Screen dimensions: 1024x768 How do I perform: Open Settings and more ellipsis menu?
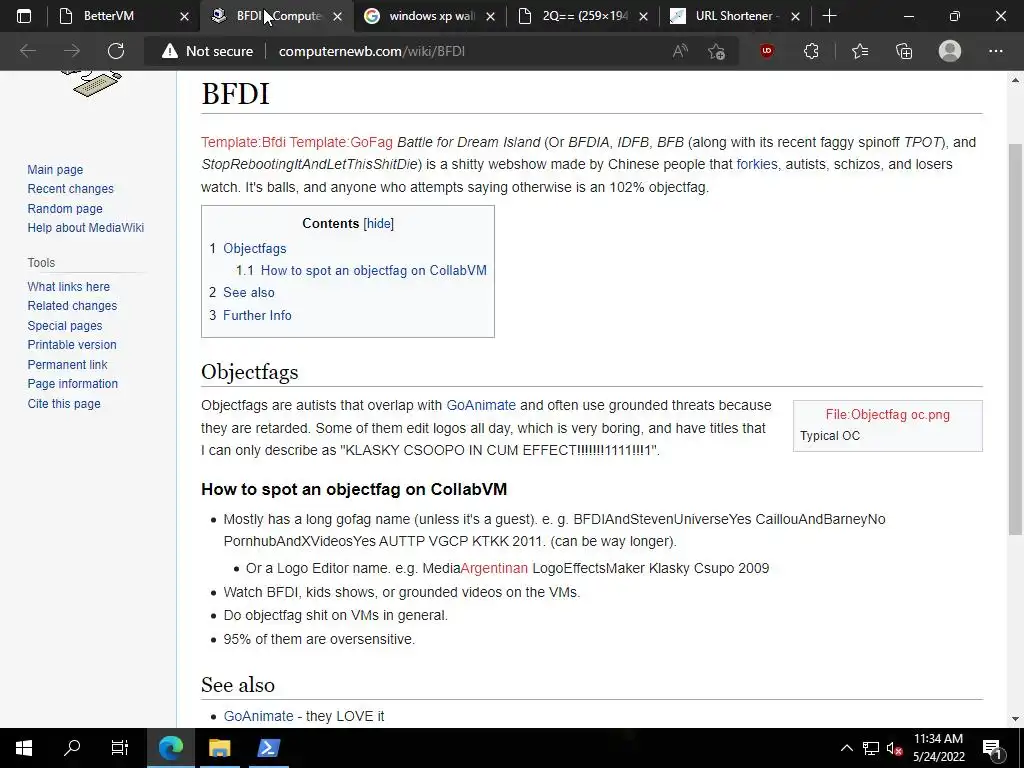click(x=995, y=51)
